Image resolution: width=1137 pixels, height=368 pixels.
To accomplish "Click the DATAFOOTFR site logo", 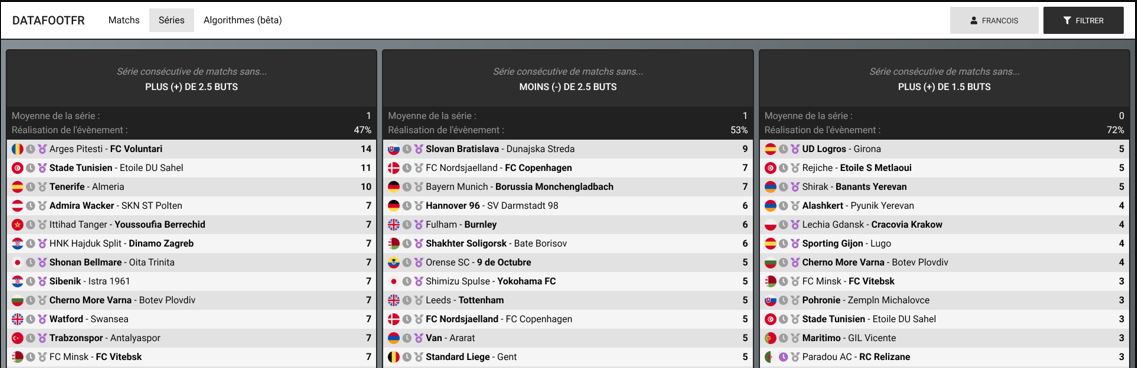I will point(49,20).
